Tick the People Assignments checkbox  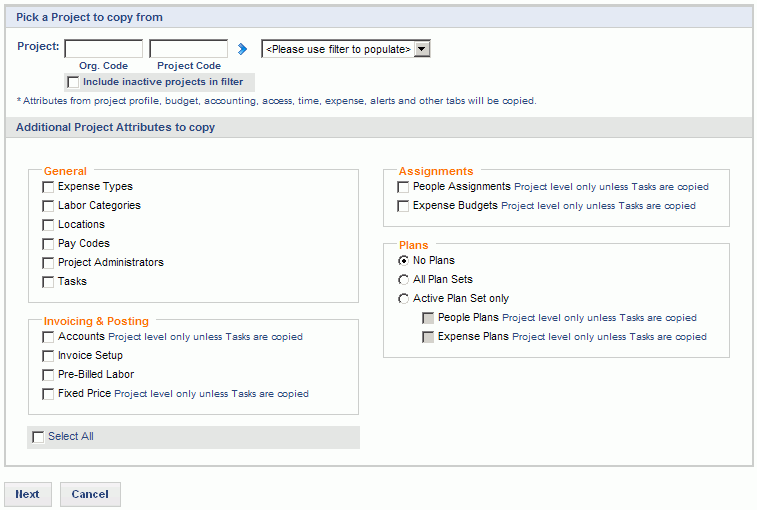403,187
